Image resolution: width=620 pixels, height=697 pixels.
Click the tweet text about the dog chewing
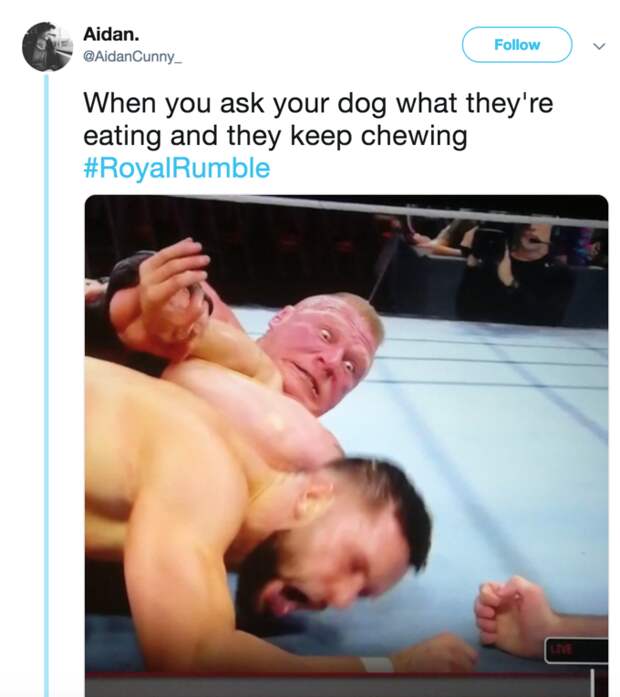318,119
